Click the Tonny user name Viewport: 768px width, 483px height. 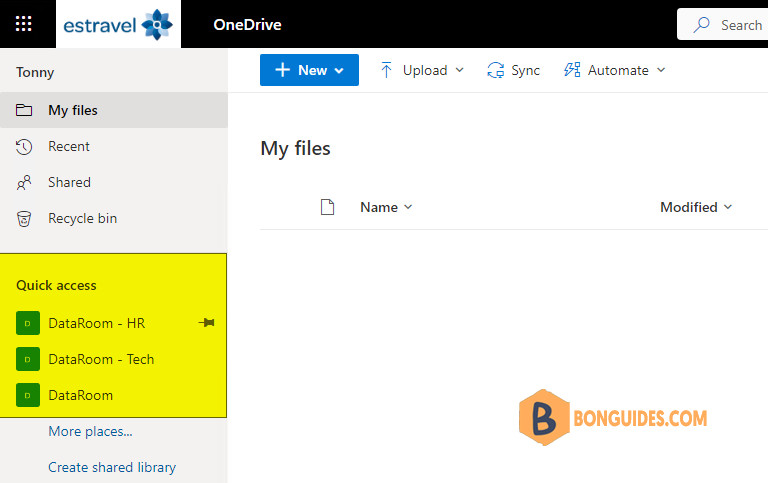coord(35,72)
